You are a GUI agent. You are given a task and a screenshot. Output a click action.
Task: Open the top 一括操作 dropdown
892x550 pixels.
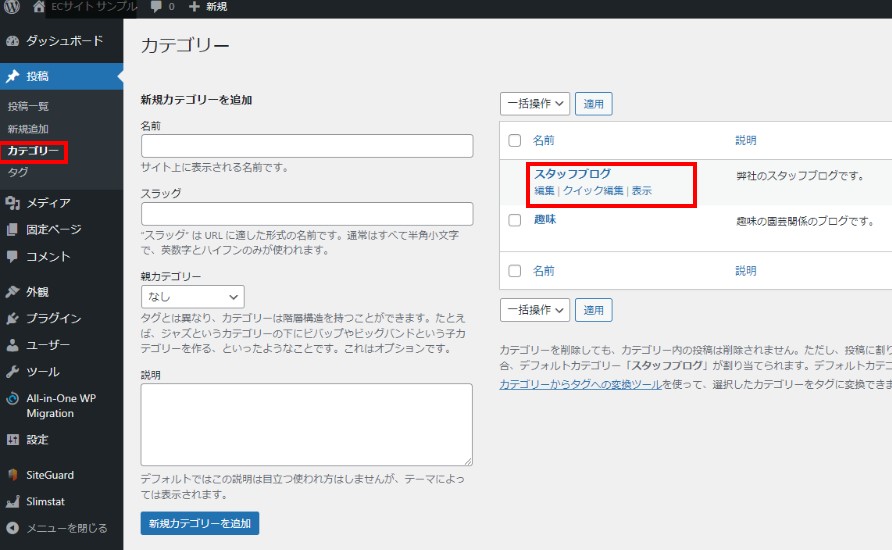(x=534, y=104)
